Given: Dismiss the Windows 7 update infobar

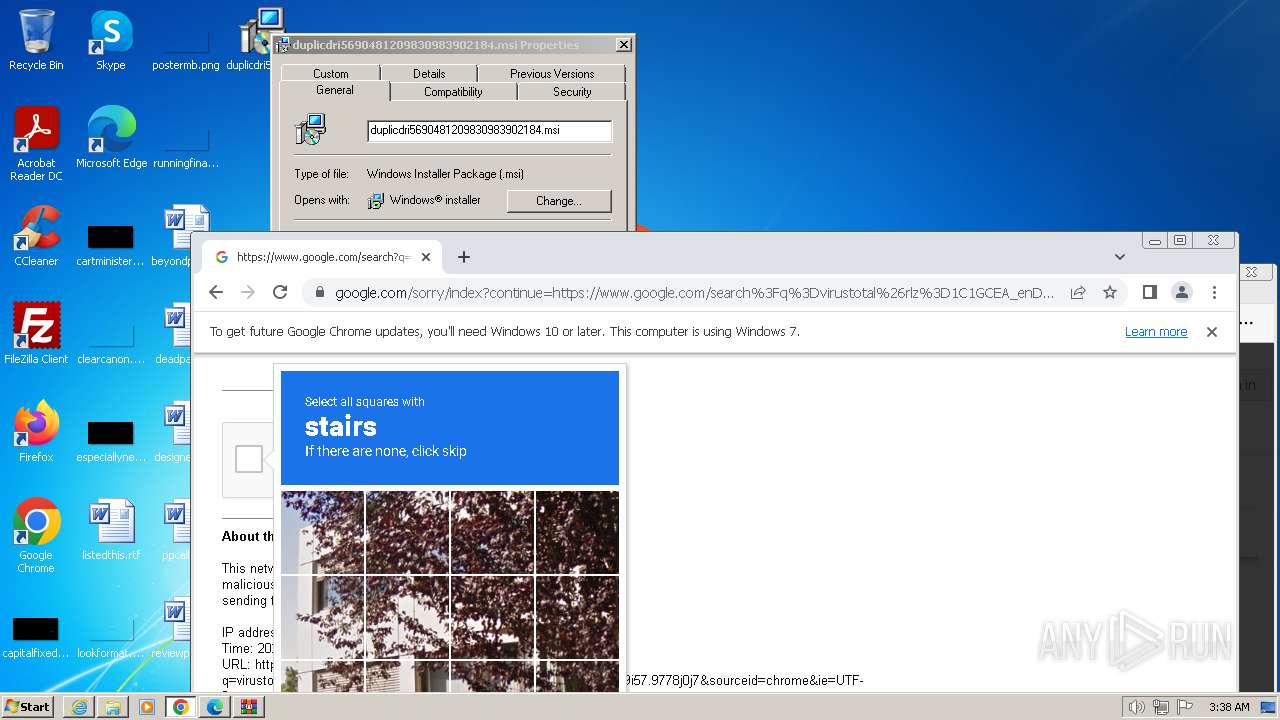Looking at the screenshot, I should point(1212,332).
